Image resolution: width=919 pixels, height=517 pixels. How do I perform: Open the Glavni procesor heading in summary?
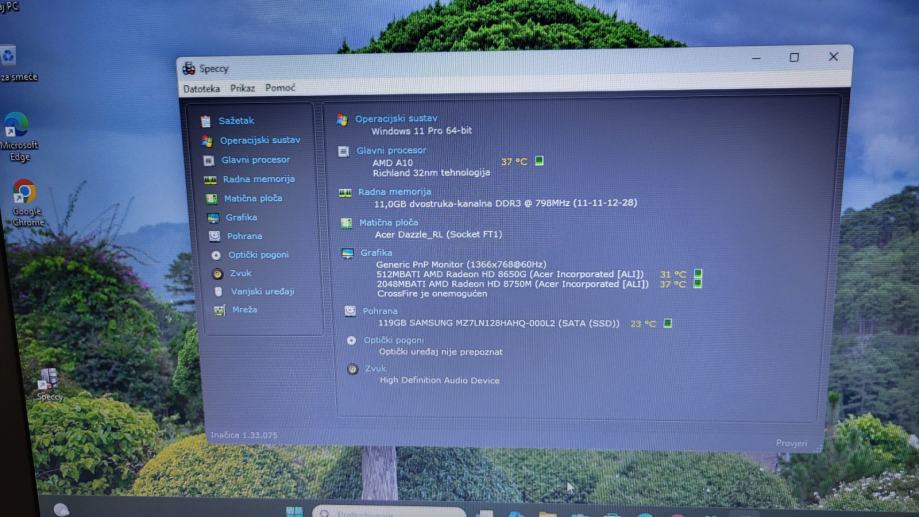point(392,151)
